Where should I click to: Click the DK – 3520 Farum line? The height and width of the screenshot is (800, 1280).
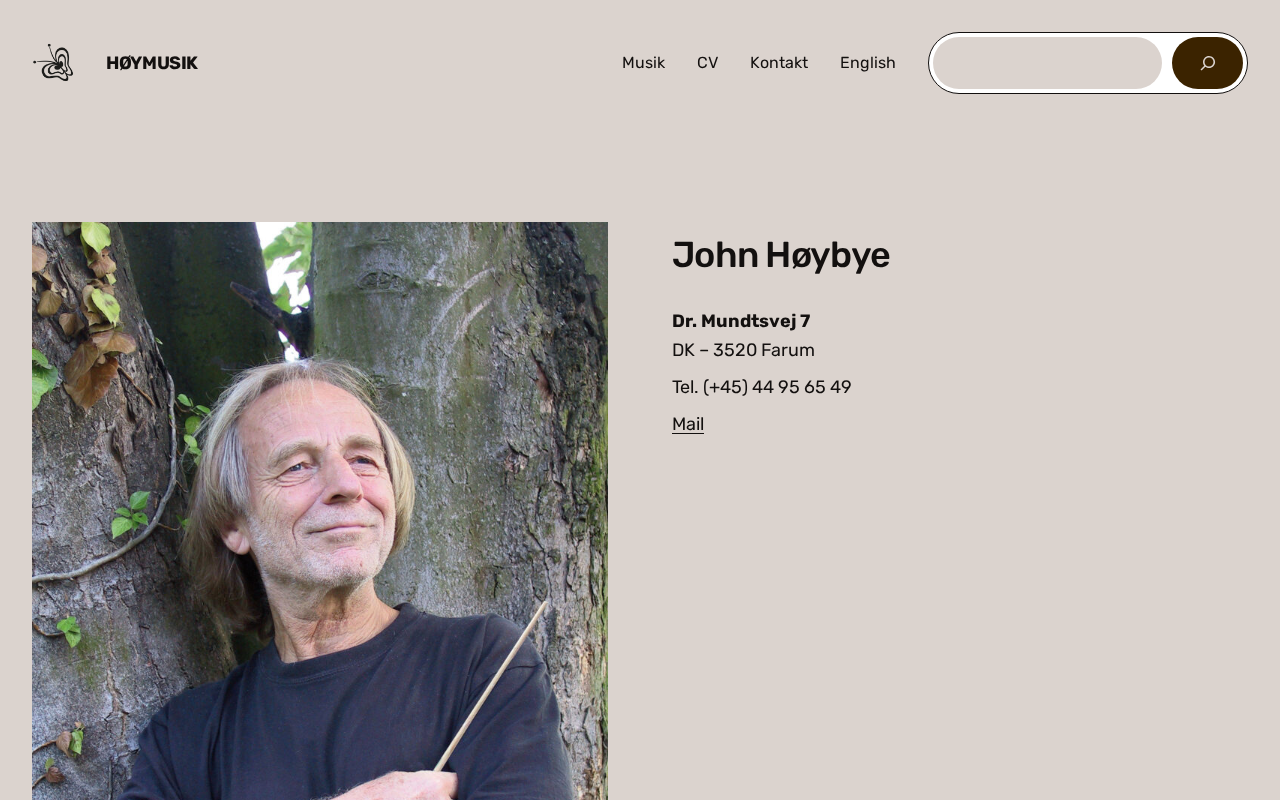[743, 350]
